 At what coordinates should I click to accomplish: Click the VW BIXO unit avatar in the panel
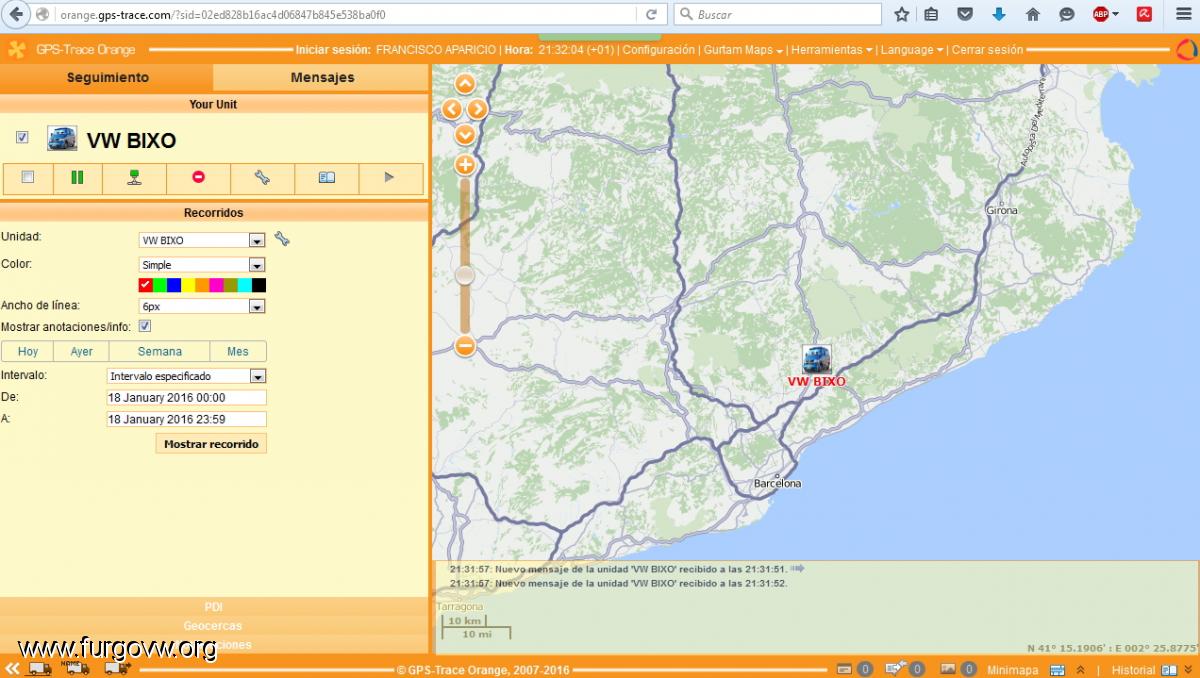[x=62, y=139]
